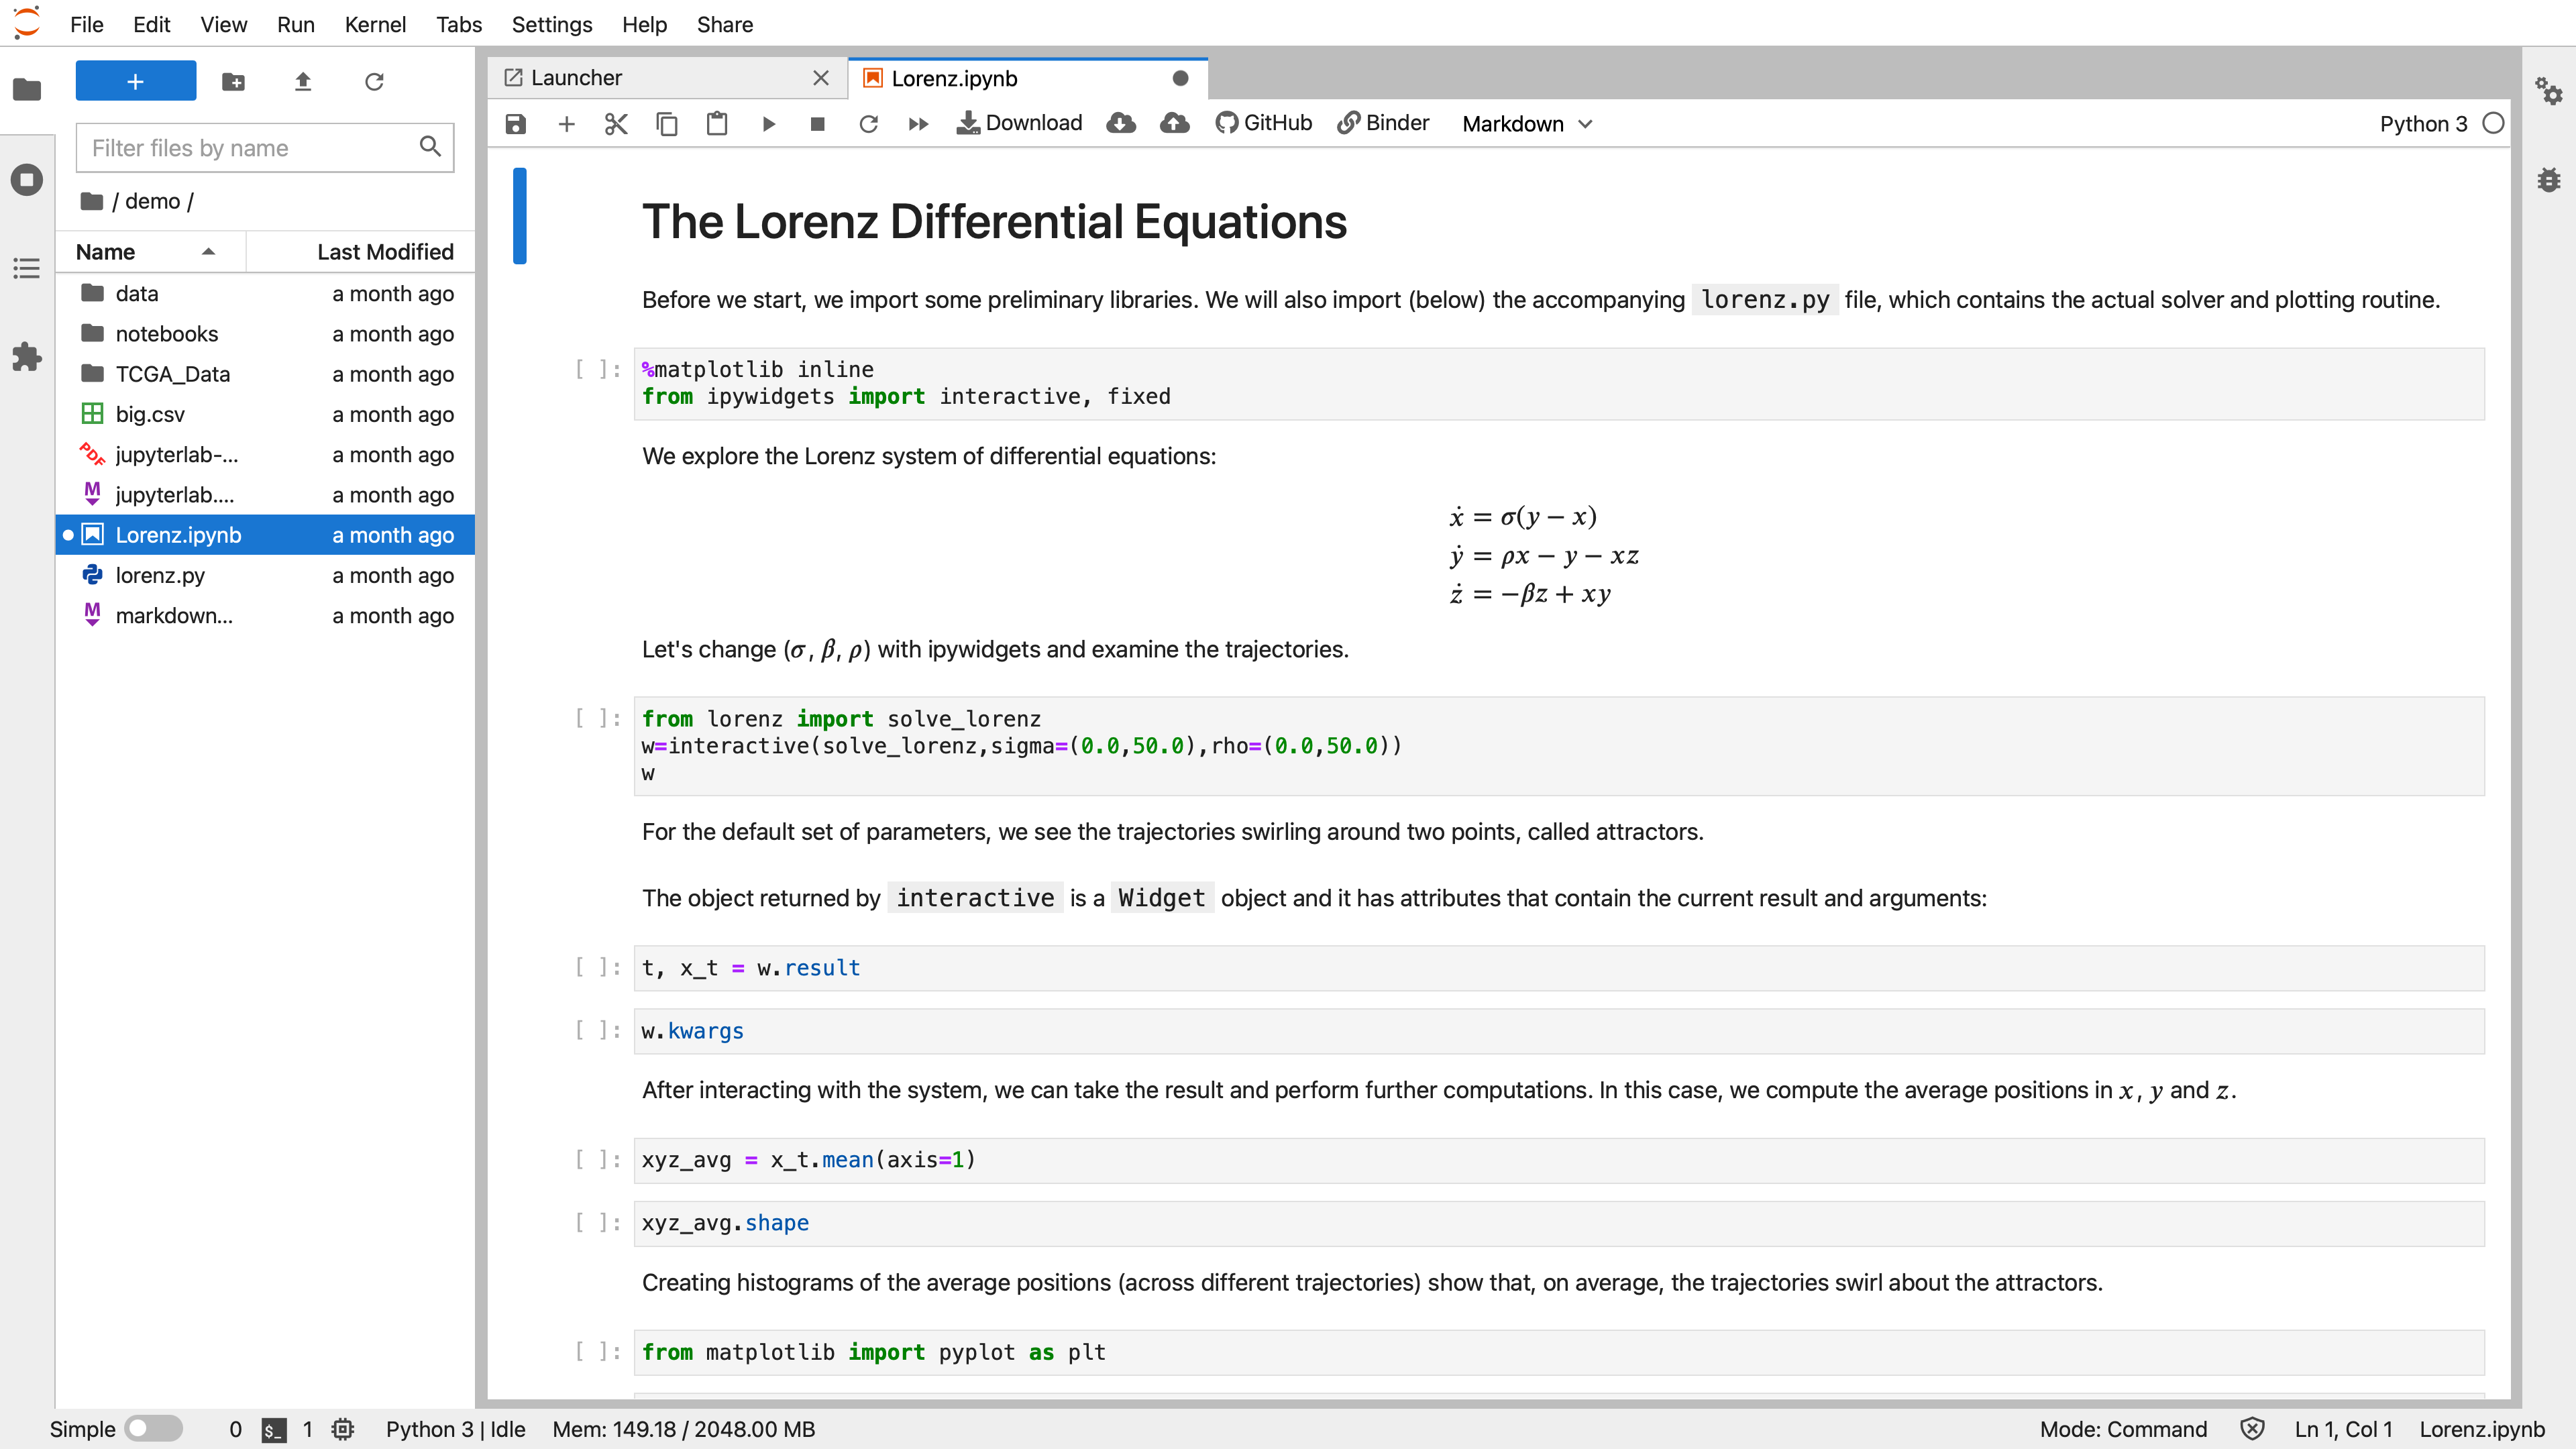Save the Lorenz.ipynb notebook
This screenshot has height=1449, width=2576.
[x=515, y=124]
